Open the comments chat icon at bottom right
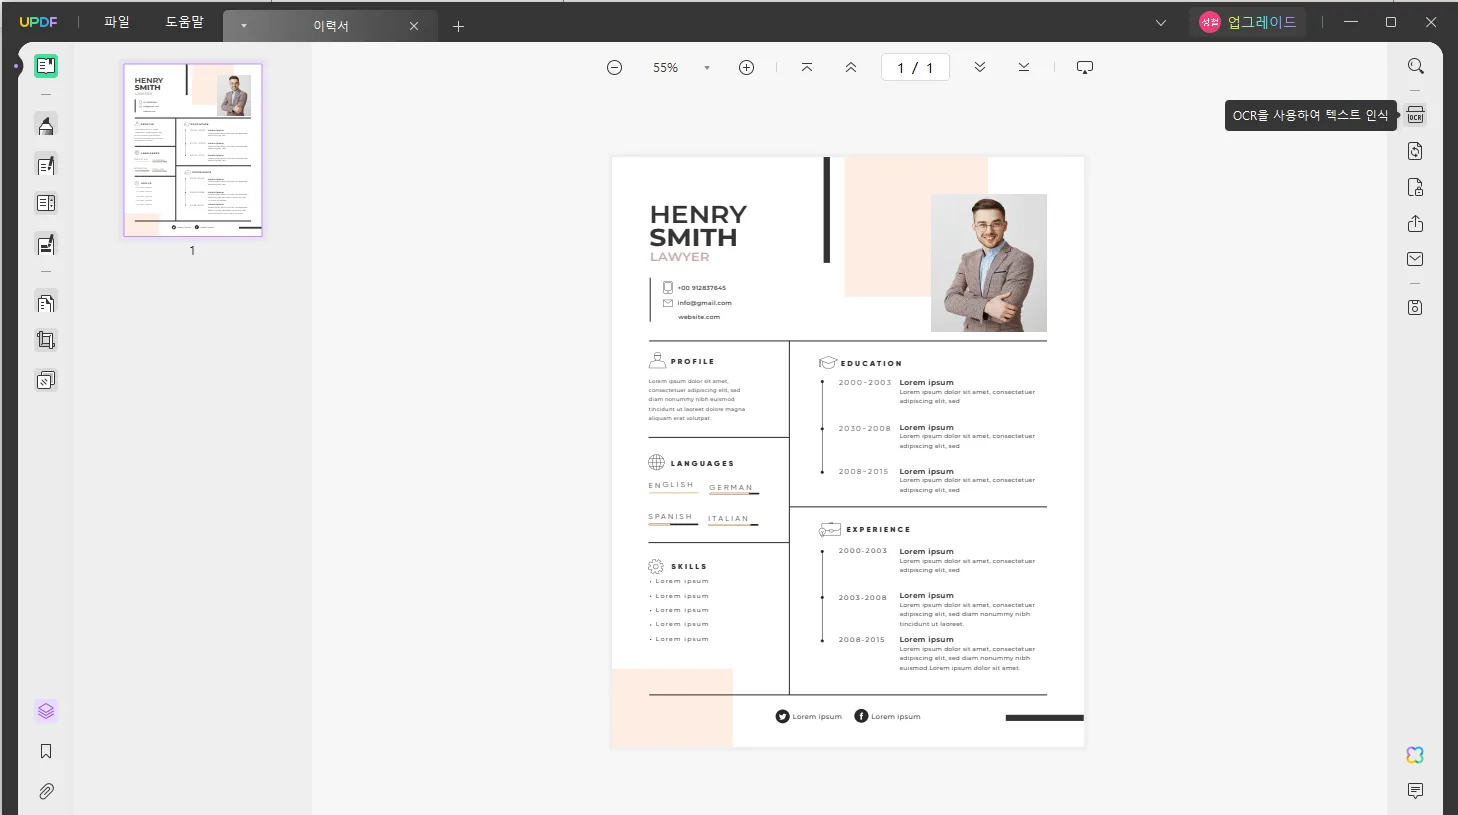The height and width of the screenshot is (815, 1458). [x=1415, y=791]
